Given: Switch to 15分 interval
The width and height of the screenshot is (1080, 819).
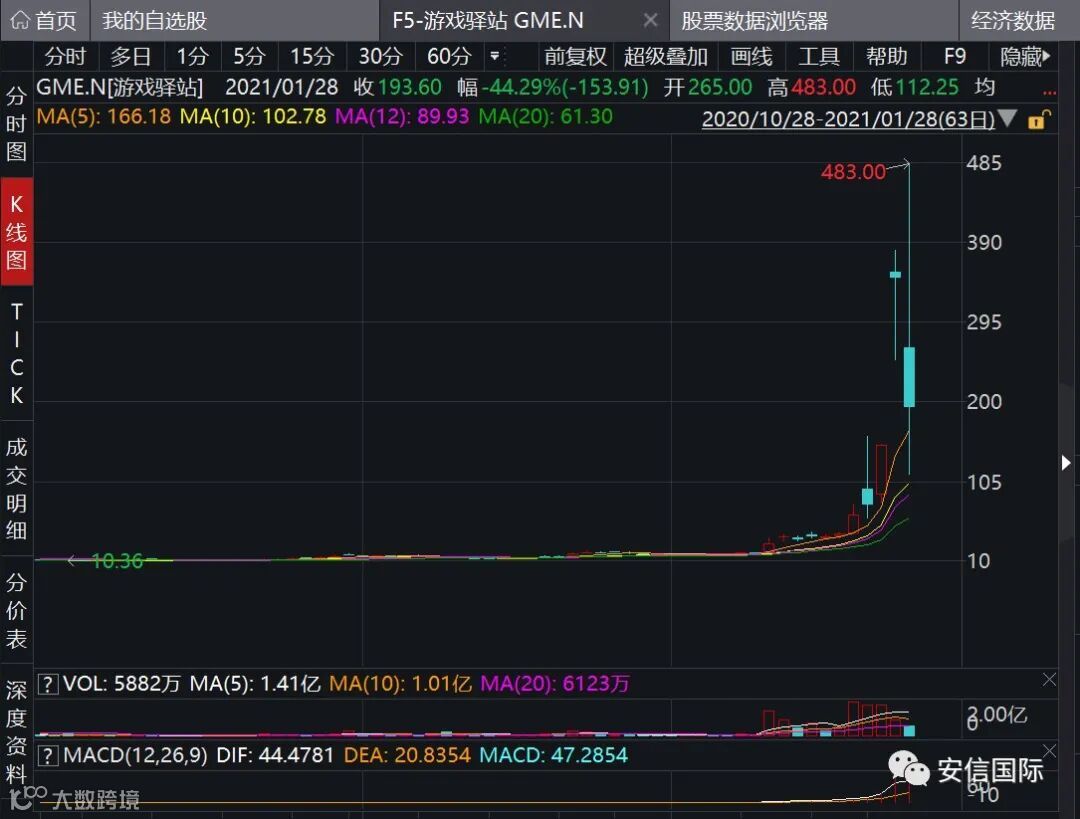Looking at the screenshot, I should click(311, 56).
